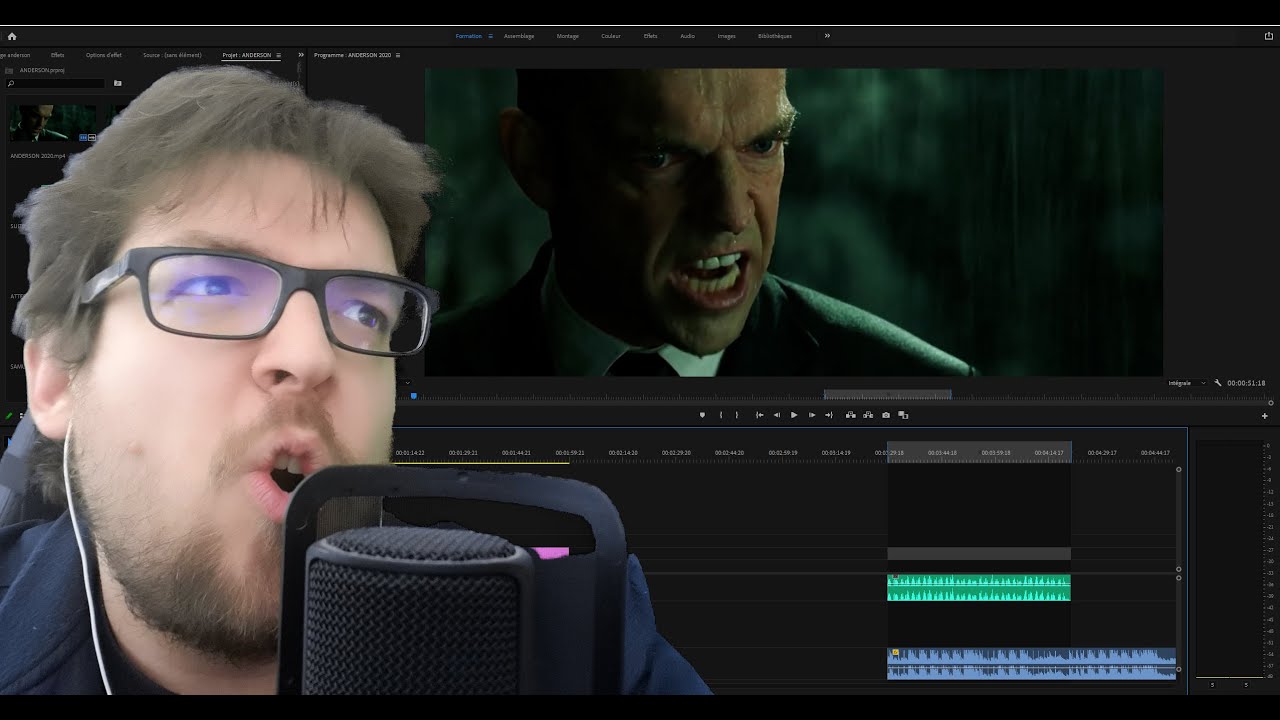Open the Projet : ANDERSON panel menu

(x=278, y=55)
